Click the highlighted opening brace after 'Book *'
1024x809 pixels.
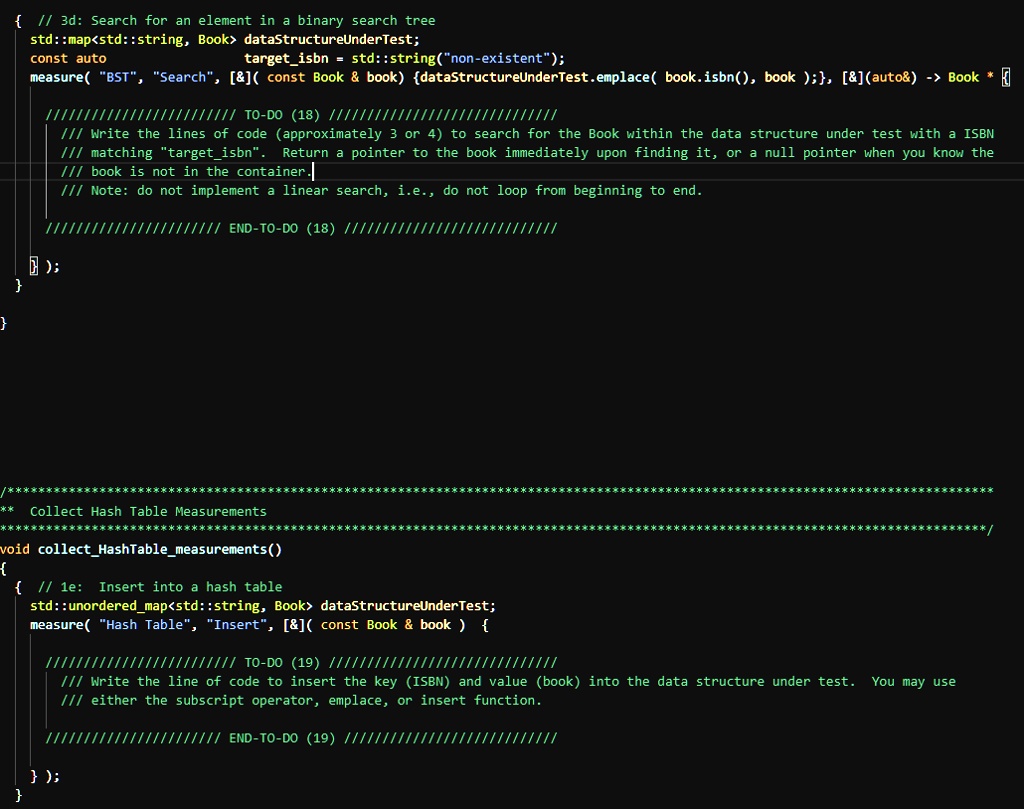coord(1006,77)
